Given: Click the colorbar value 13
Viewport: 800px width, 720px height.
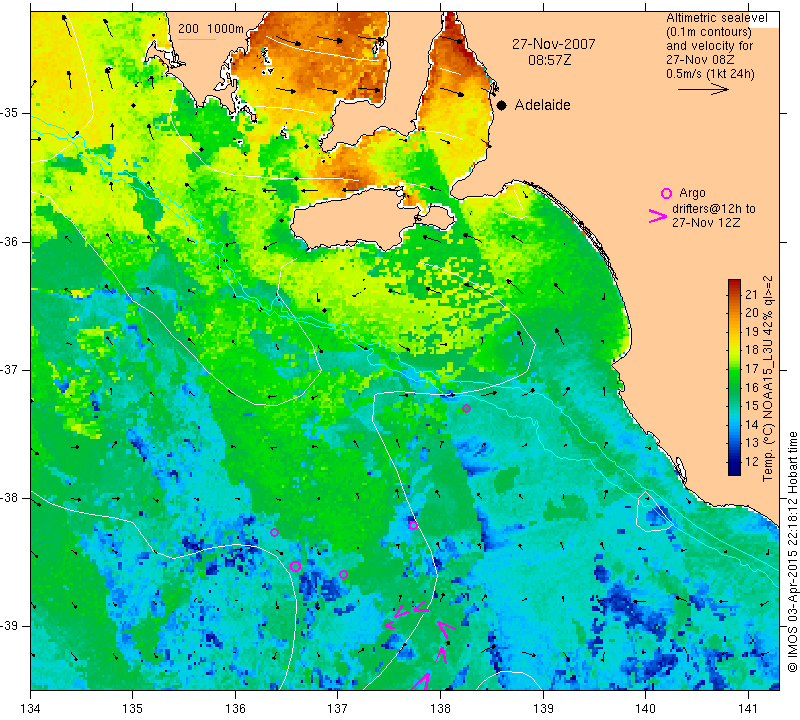Looking at the screenshot, I should (752, 443).
